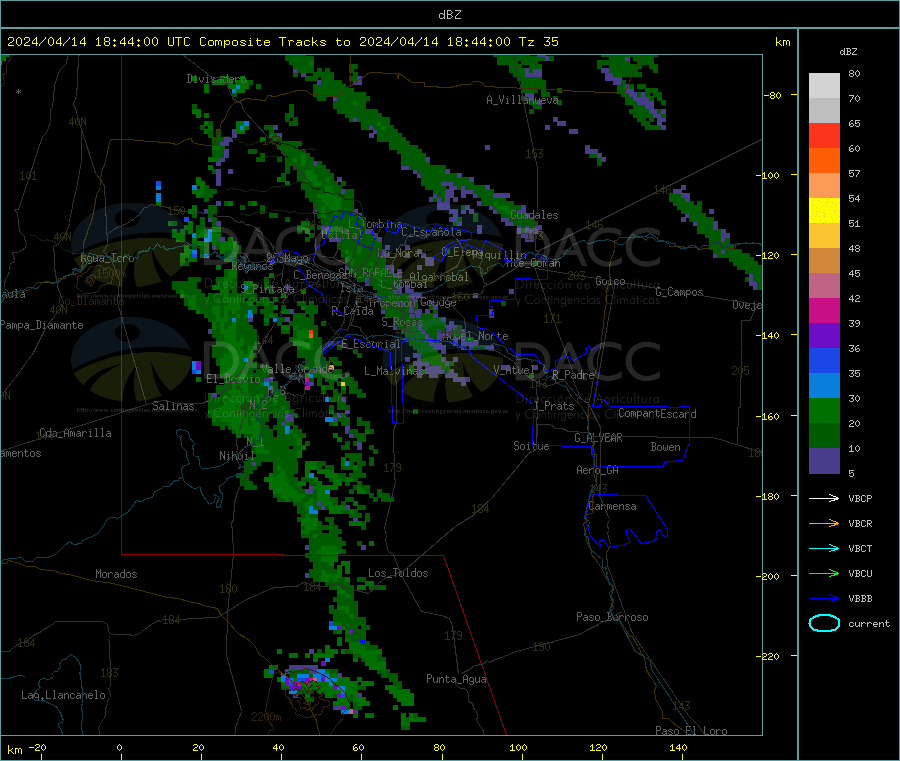Screen dimensions: 900x761
Task: Click the green VBCU arrow legend icon
Action: click(x=824, y=573)
